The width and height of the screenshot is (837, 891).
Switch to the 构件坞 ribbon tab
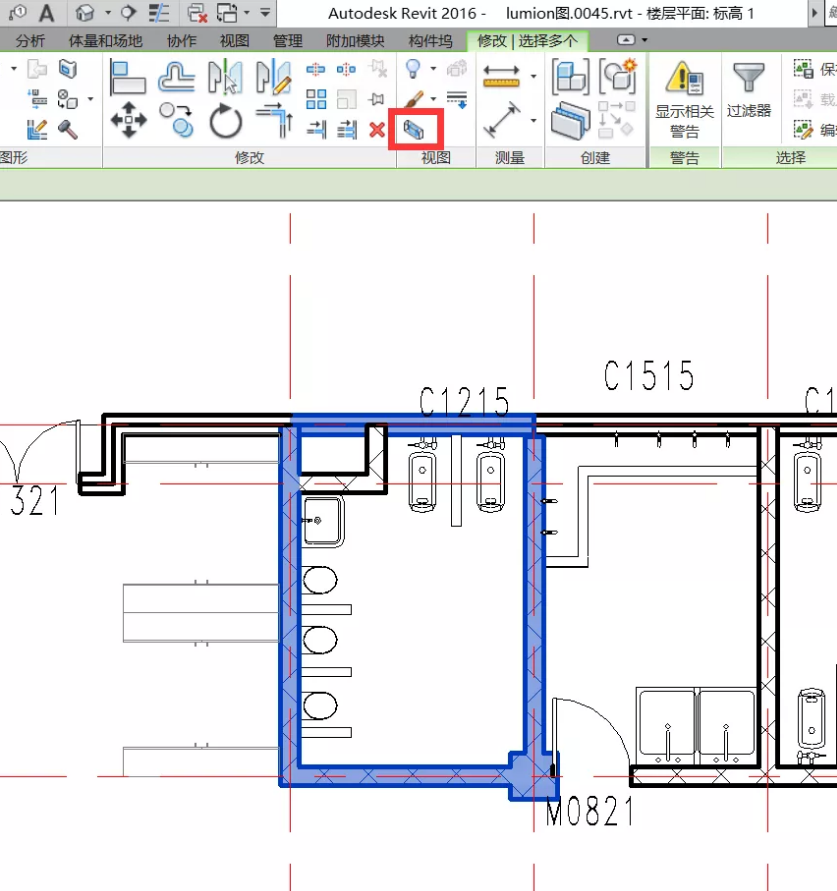pos(430,40)
